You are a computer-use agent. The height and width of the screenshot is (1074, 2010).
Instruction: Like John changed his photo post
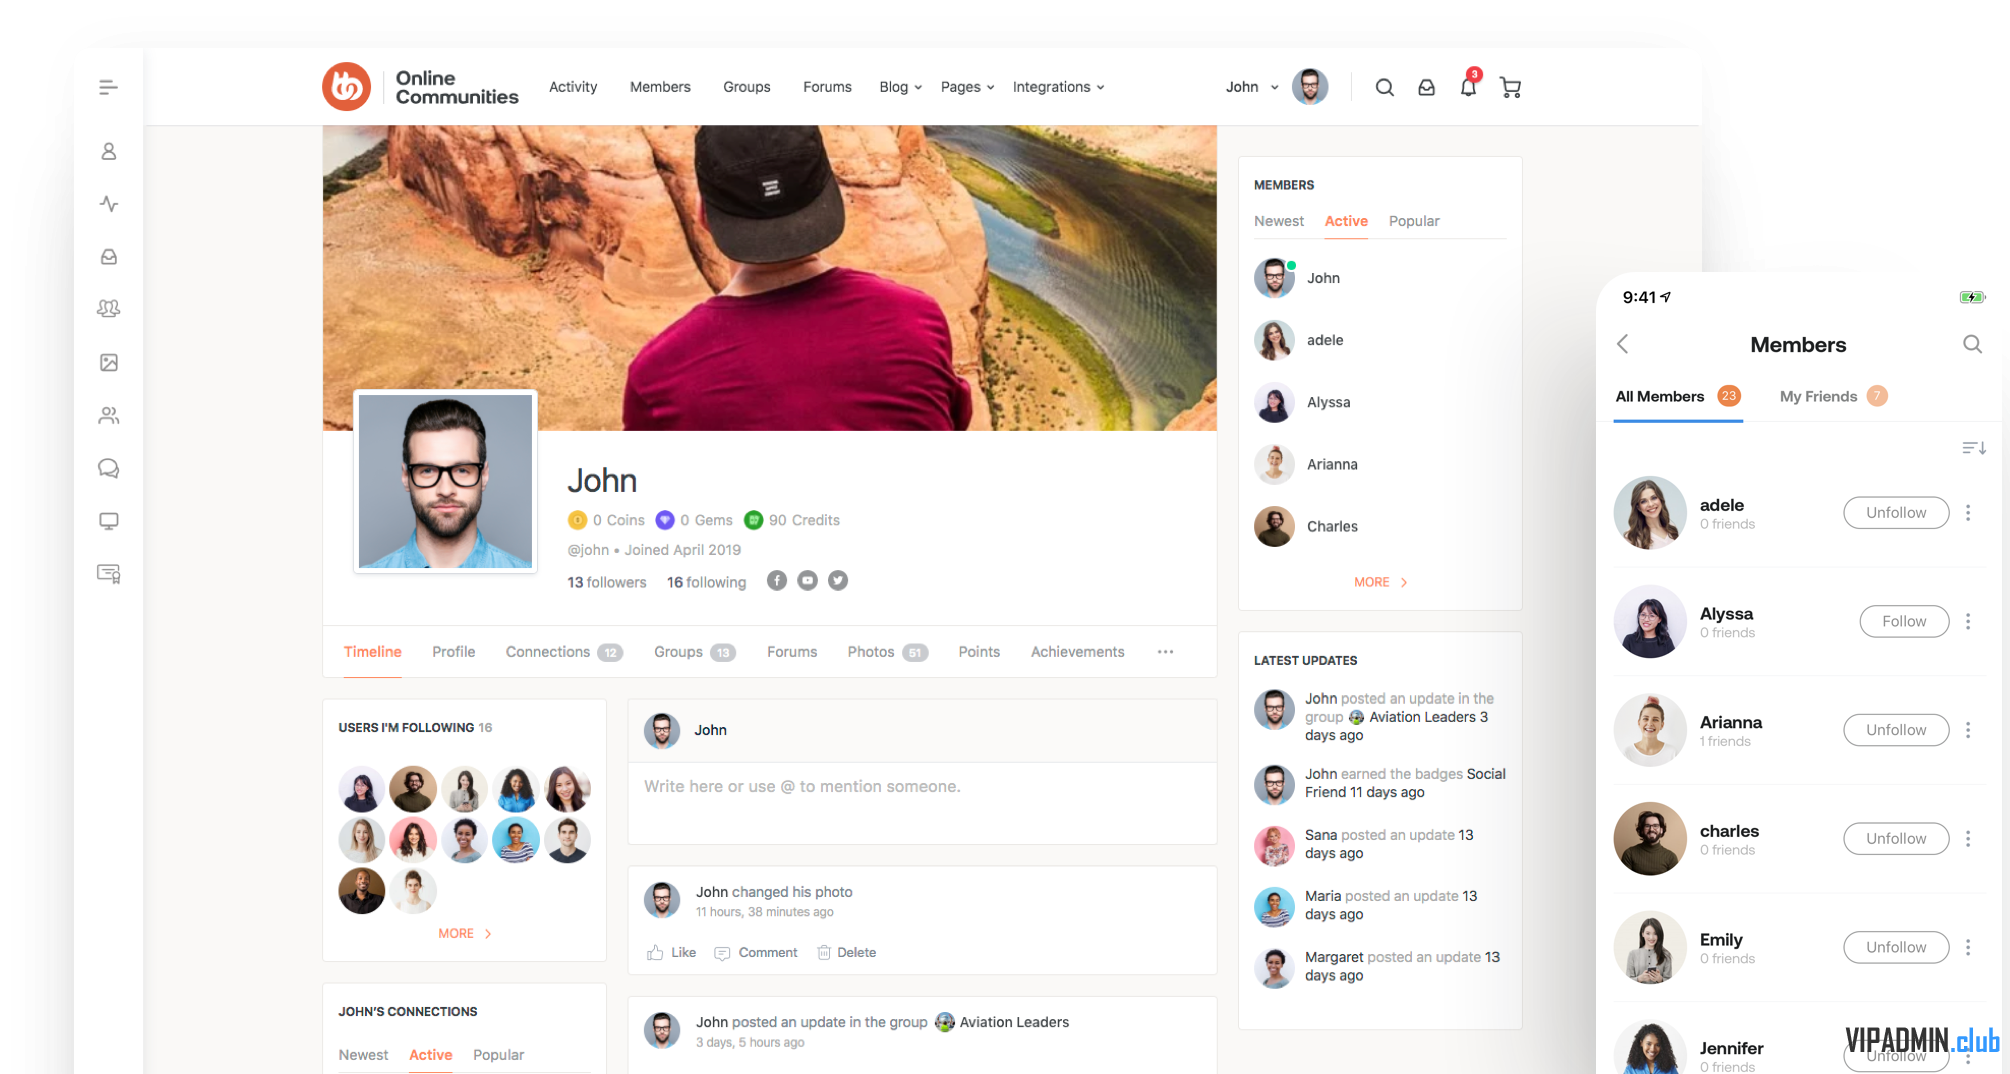(672, 953)
